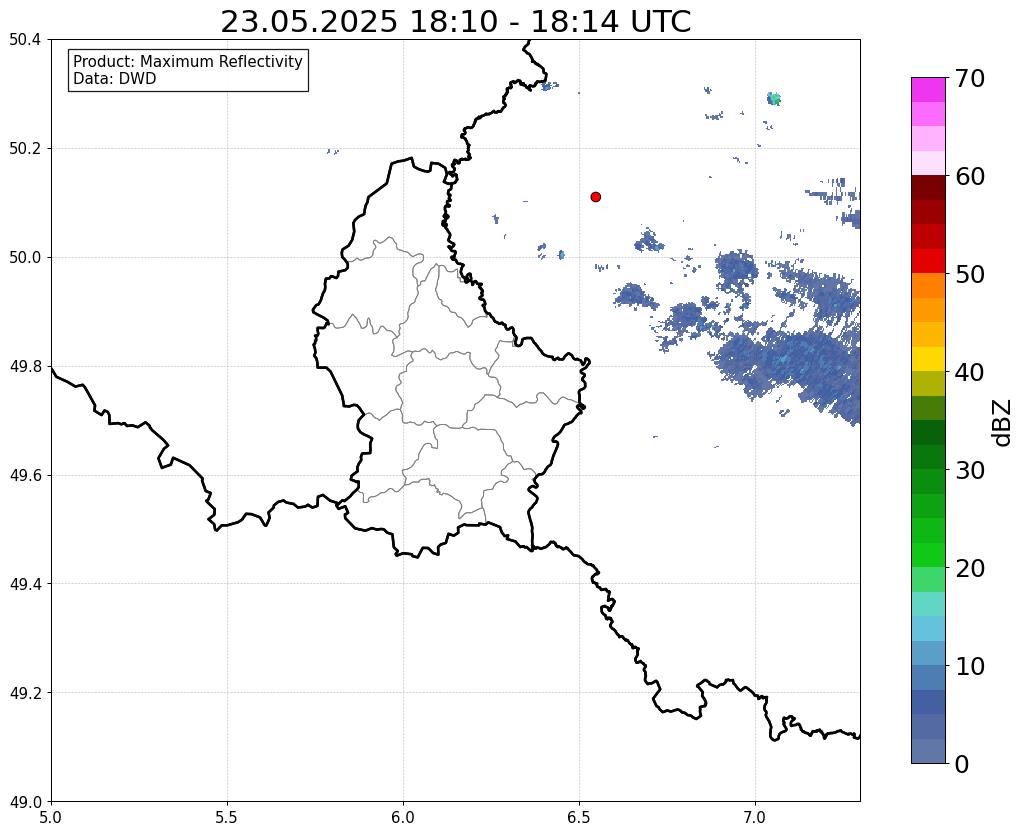Click the latitude axis label 50.4

point(25,40)
